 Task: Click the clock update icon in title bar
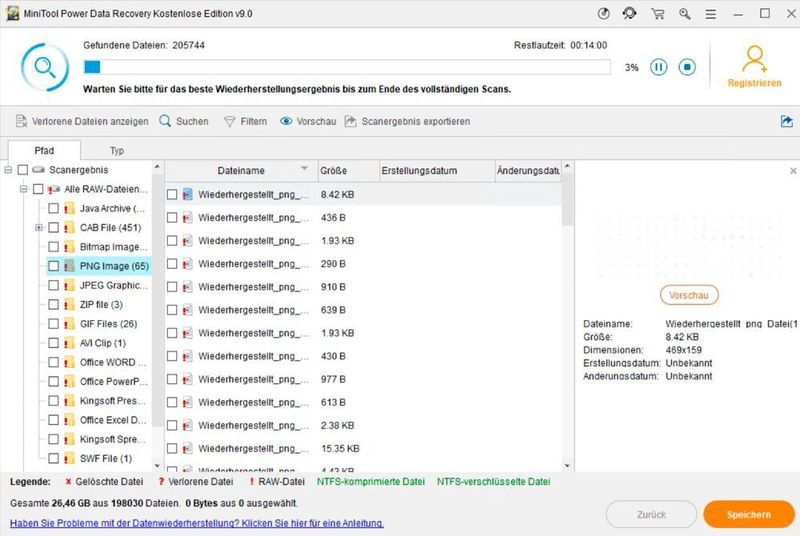coord(604,14)
